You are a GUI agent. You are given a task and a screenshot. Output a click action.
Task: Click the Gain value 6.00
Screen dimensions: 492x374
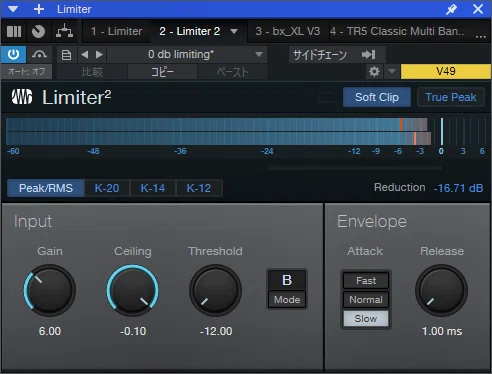(50, 331)
